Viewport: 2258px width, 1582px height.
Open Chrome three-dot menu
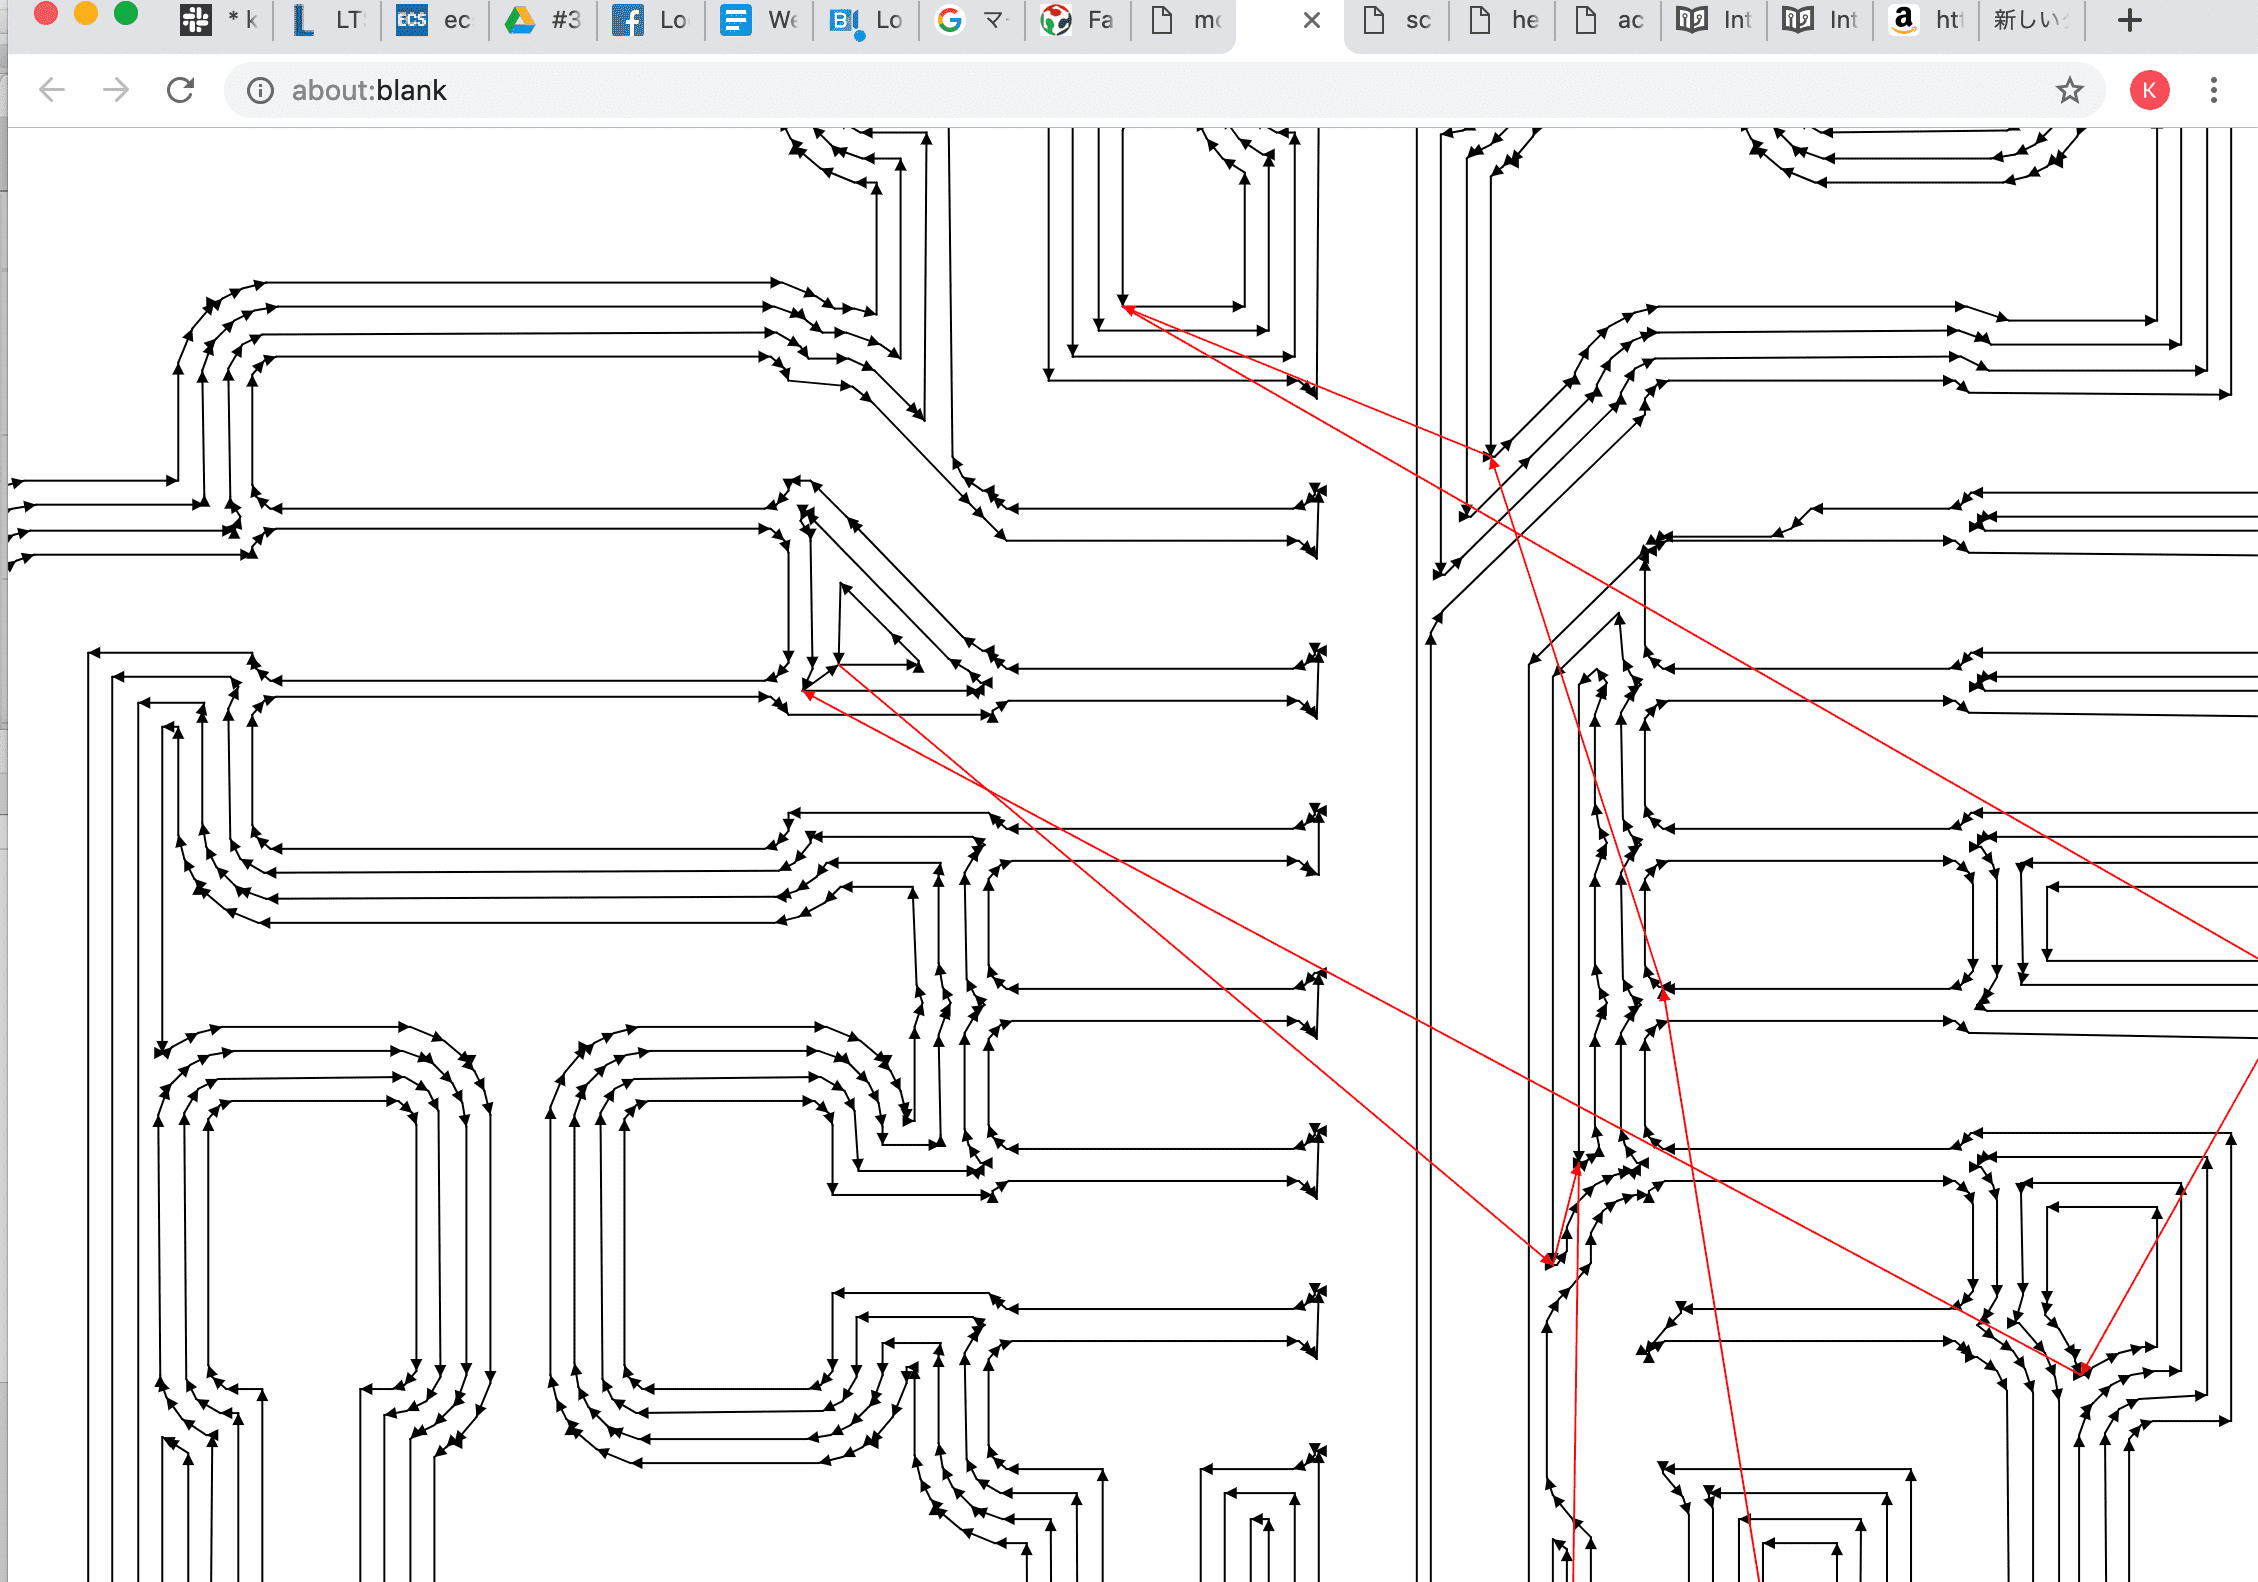[x=2213, y=90]
